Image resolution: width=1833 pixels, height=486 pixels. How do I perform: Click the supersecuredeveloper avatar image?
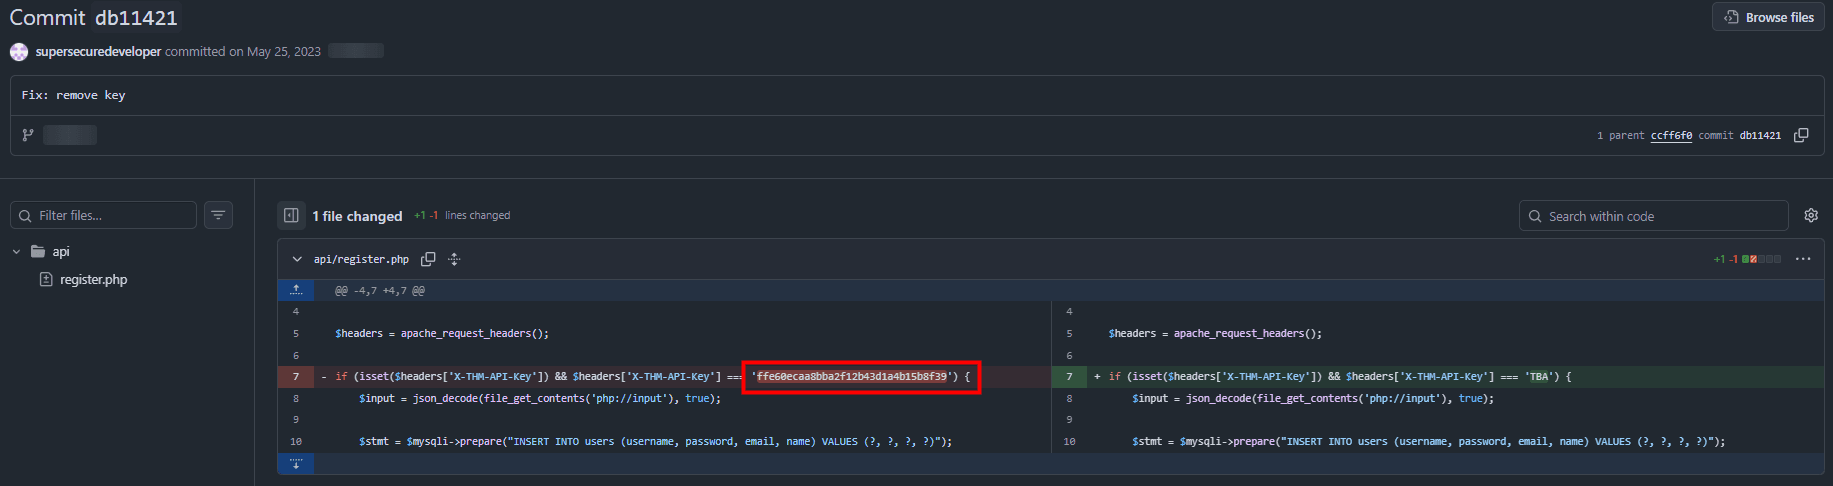click(x=19, y=52)
